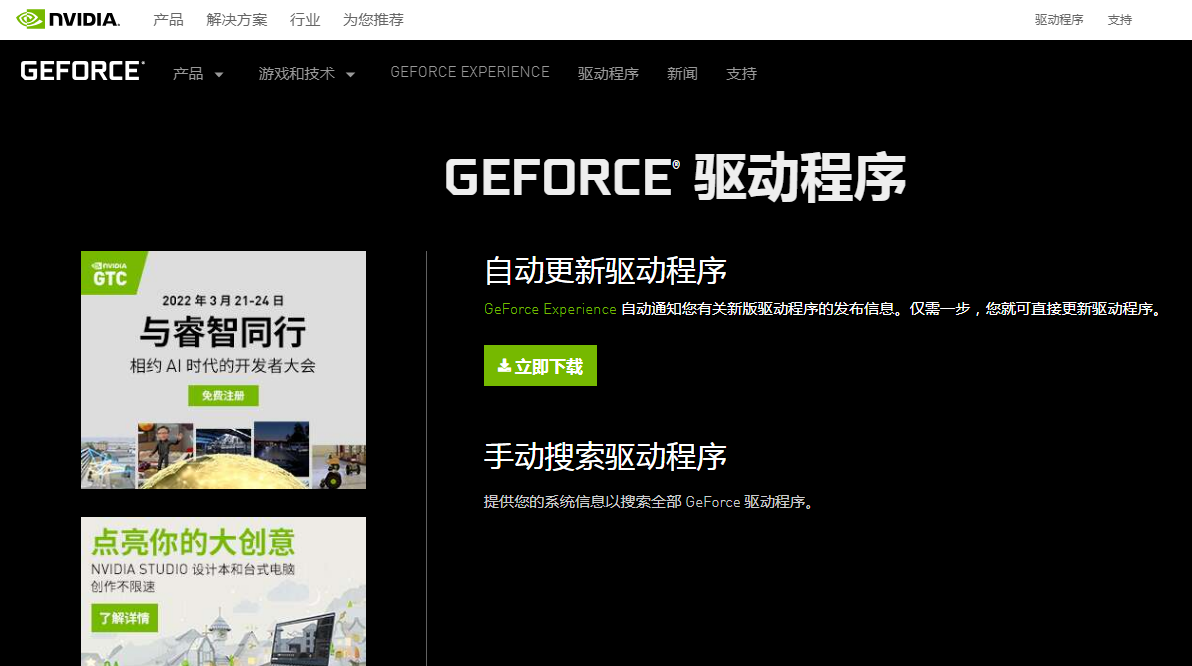Click the 自动更新驱动程序 heading
Image resolution: width=1192 pixels, height=666 pixels.
(x=605, y=271)
